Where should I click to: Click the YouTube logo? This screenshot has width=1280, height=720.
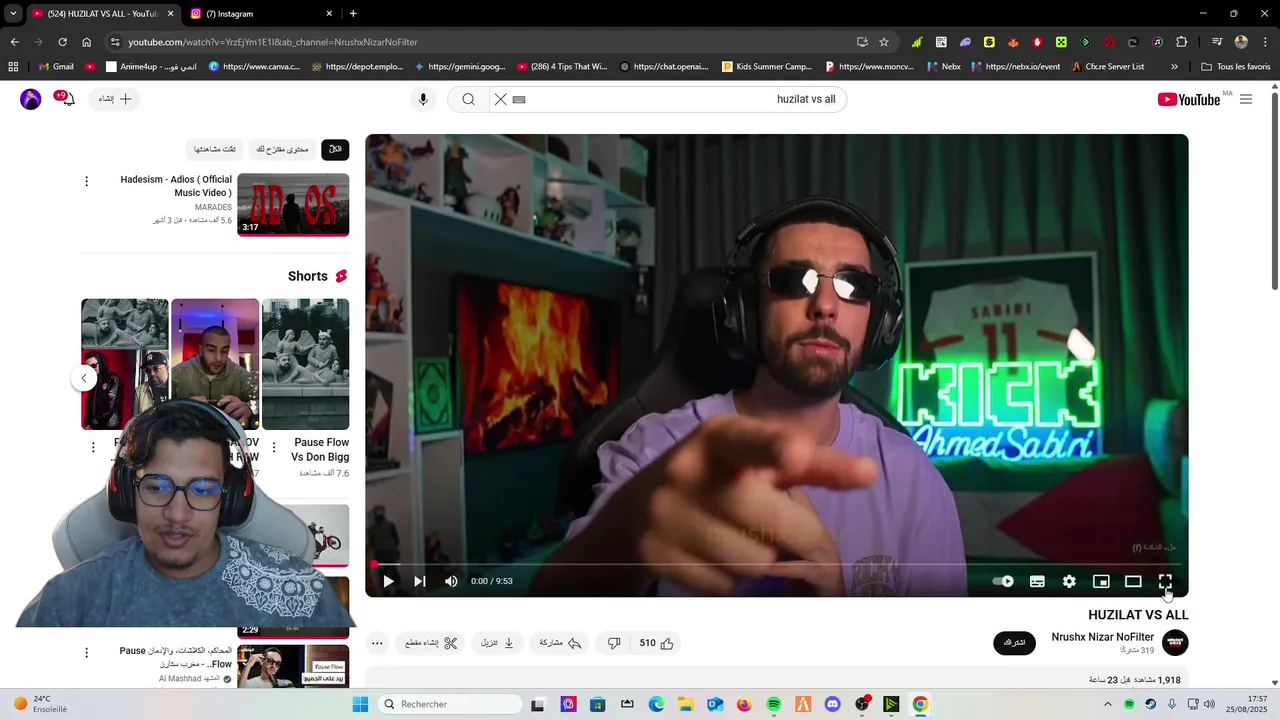pyautogui.click(x=1189, y=99)
